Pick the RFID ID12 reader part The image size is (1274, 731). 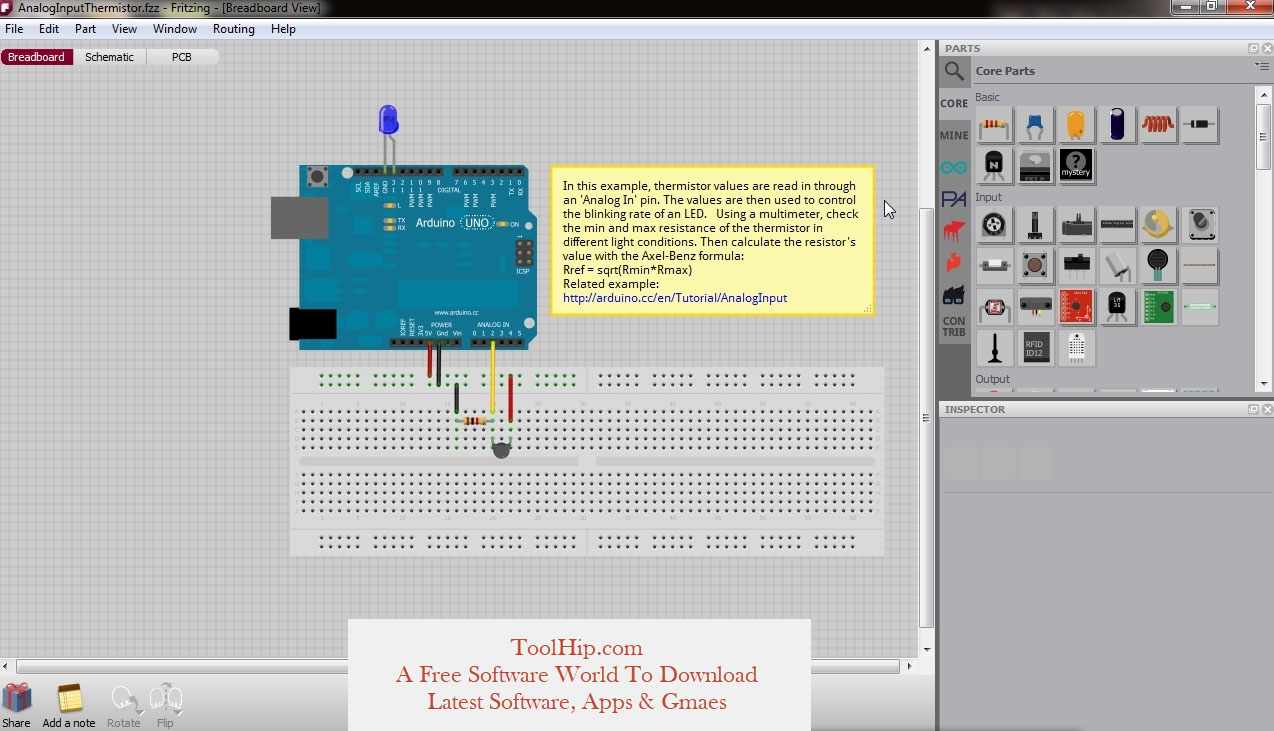pos(1035,348)
